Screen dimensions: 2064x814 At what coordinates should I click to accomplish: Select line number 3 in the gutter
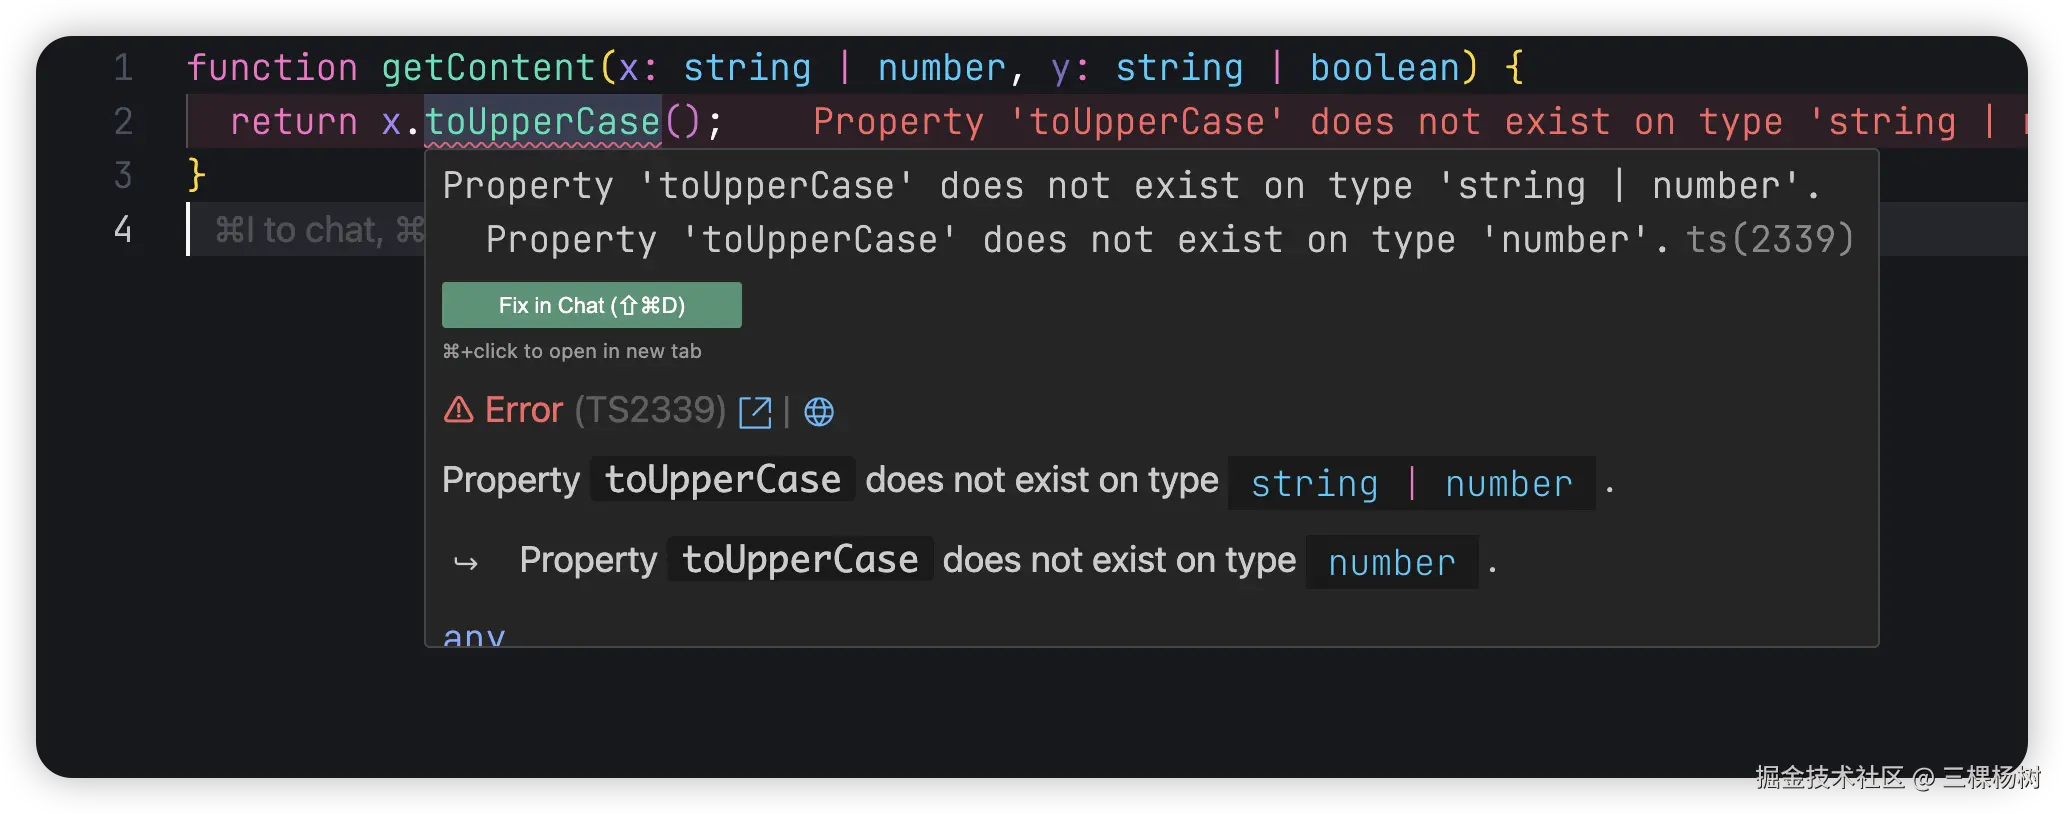(x=123, y=176)
